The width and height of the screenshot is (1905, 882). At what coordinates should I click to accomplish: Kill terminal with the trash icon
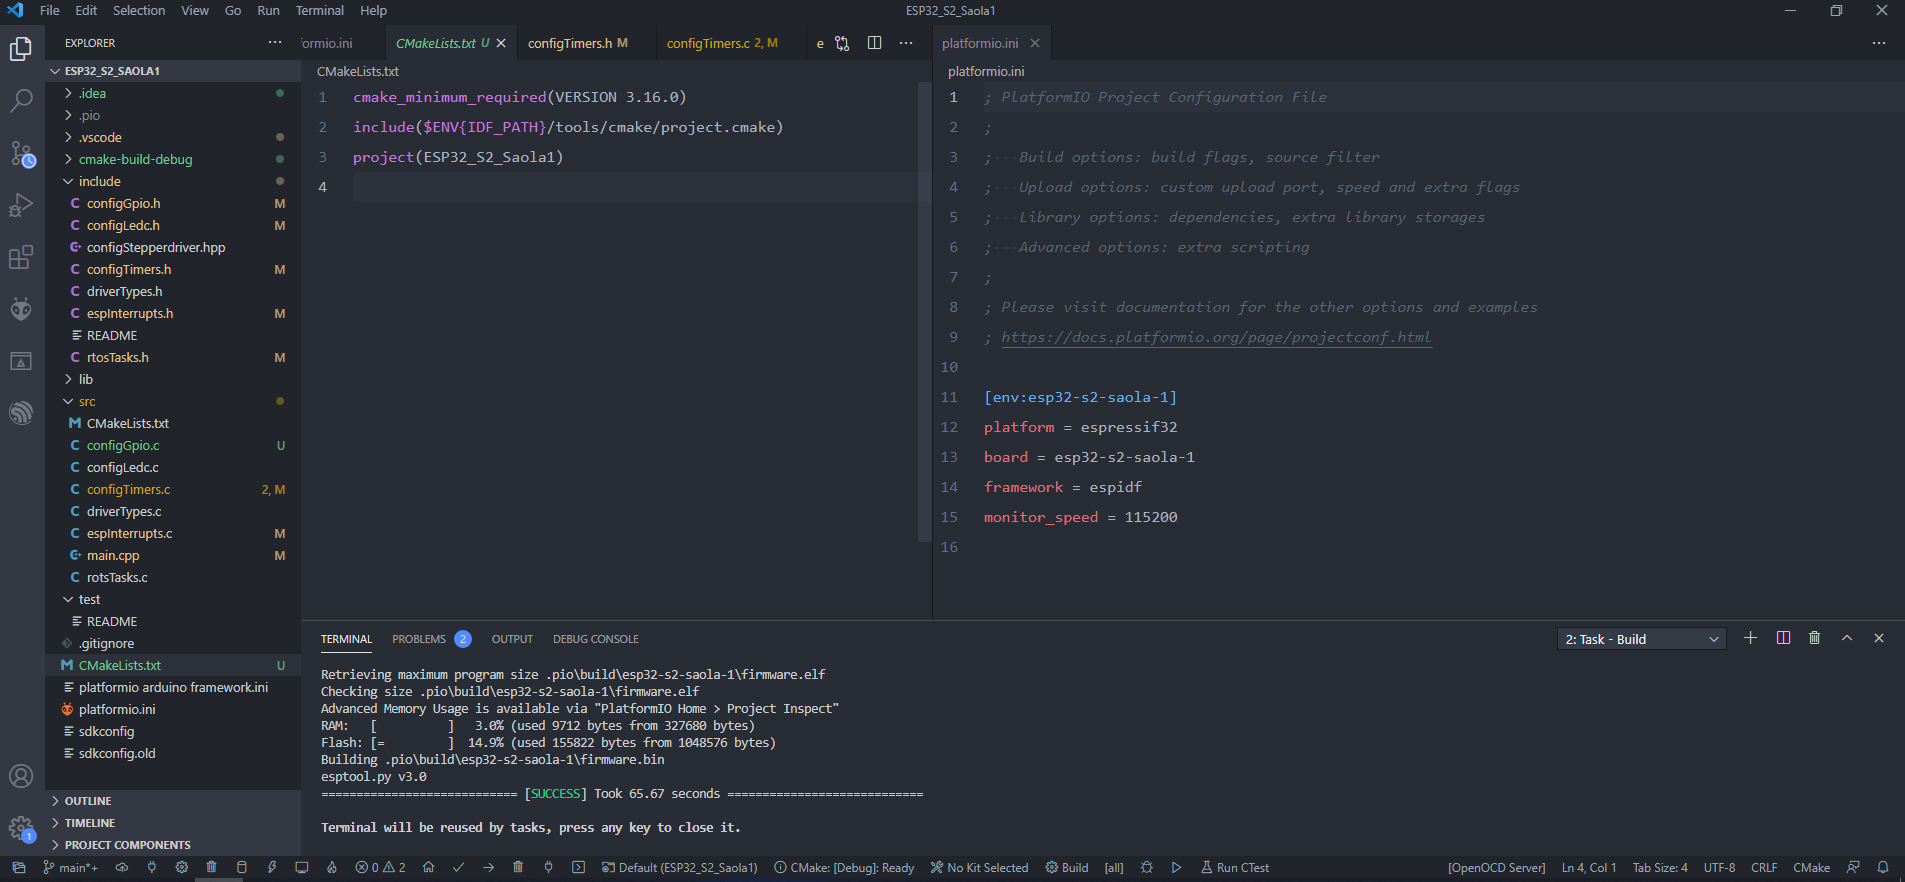click(1815, 638)
